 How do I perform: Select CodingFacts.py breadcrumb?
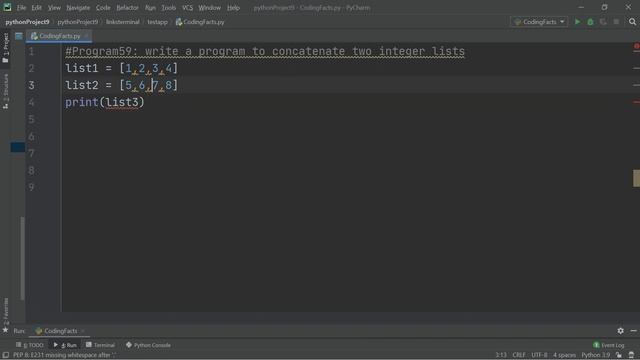(200, 22)
